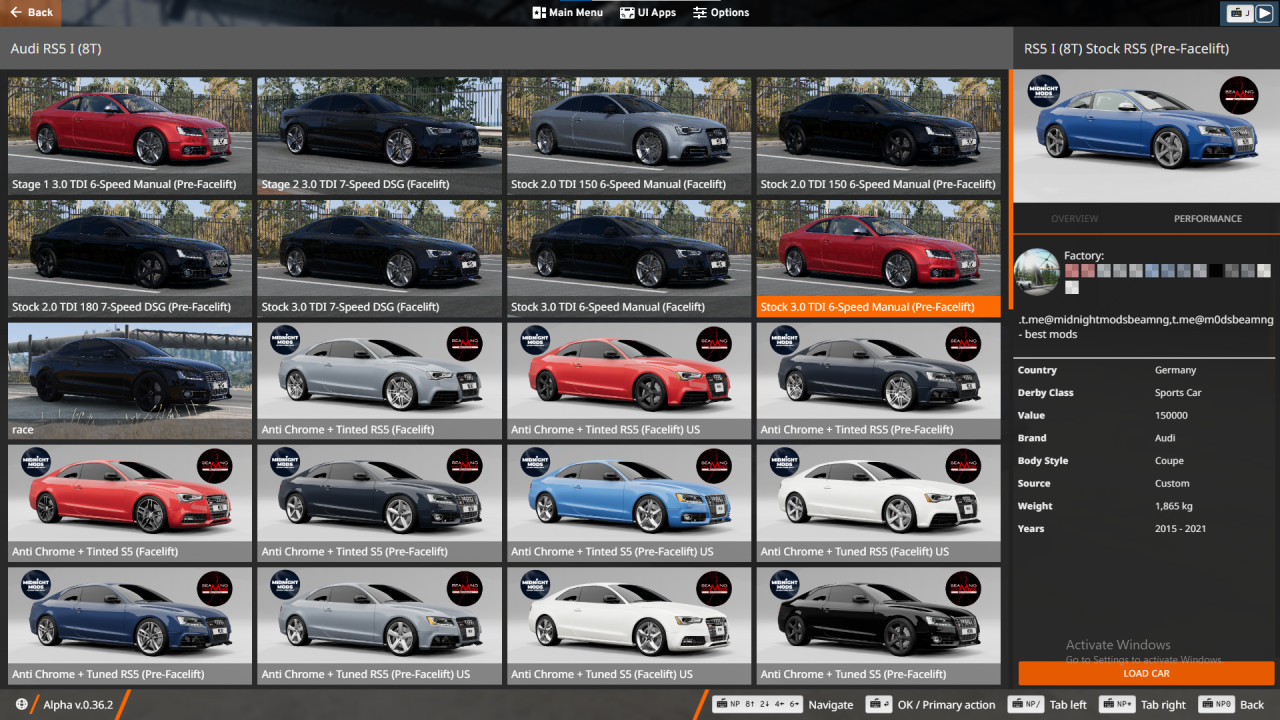Select Stage 2 3.0 TDI 7-Speed DSG (Facelift)
The image size is (1280, 720).
pos(379,136)
